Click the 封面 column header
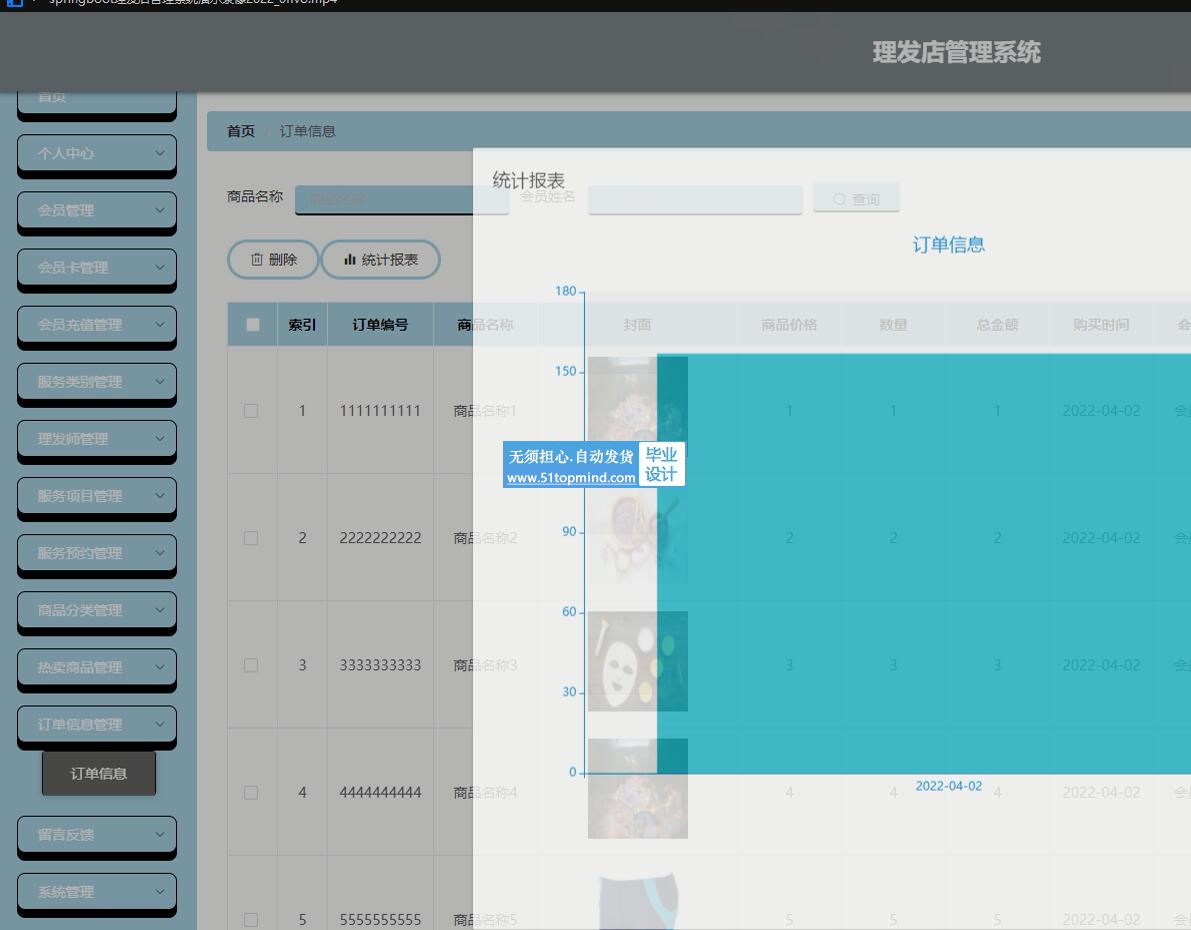The width and height of the screenshot is (1191, 930). point(637,325)
